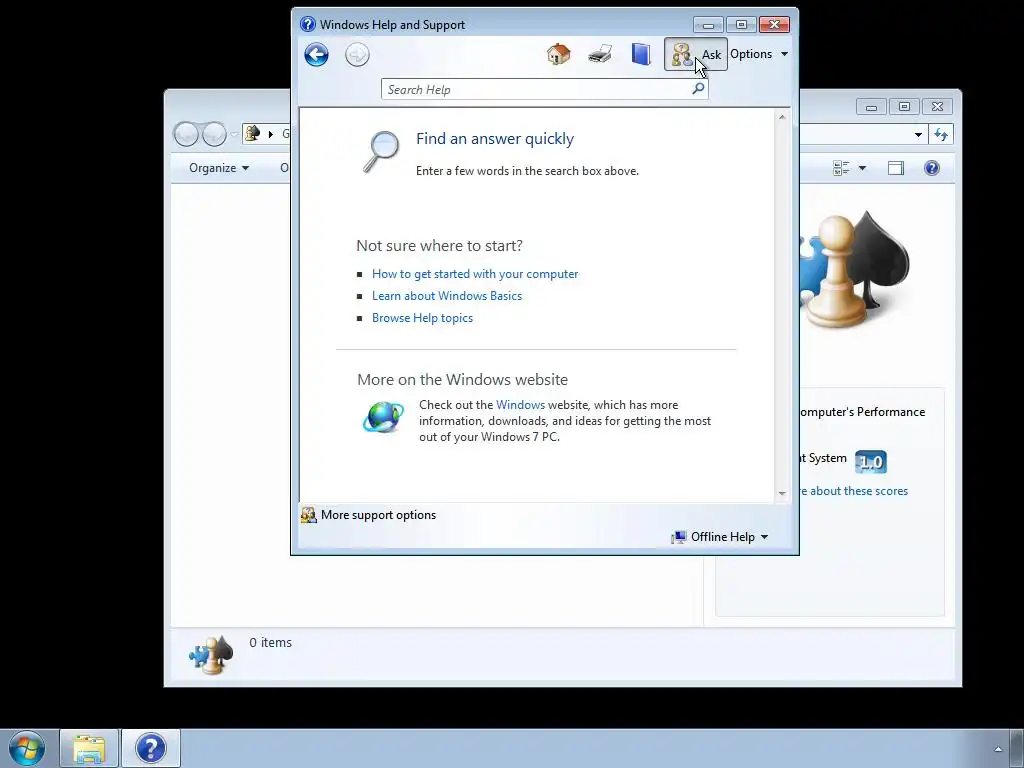Click Help window title bar question icon
Image resolution: width=1024 pixels, height=768 pixels.
click(308, 25)
